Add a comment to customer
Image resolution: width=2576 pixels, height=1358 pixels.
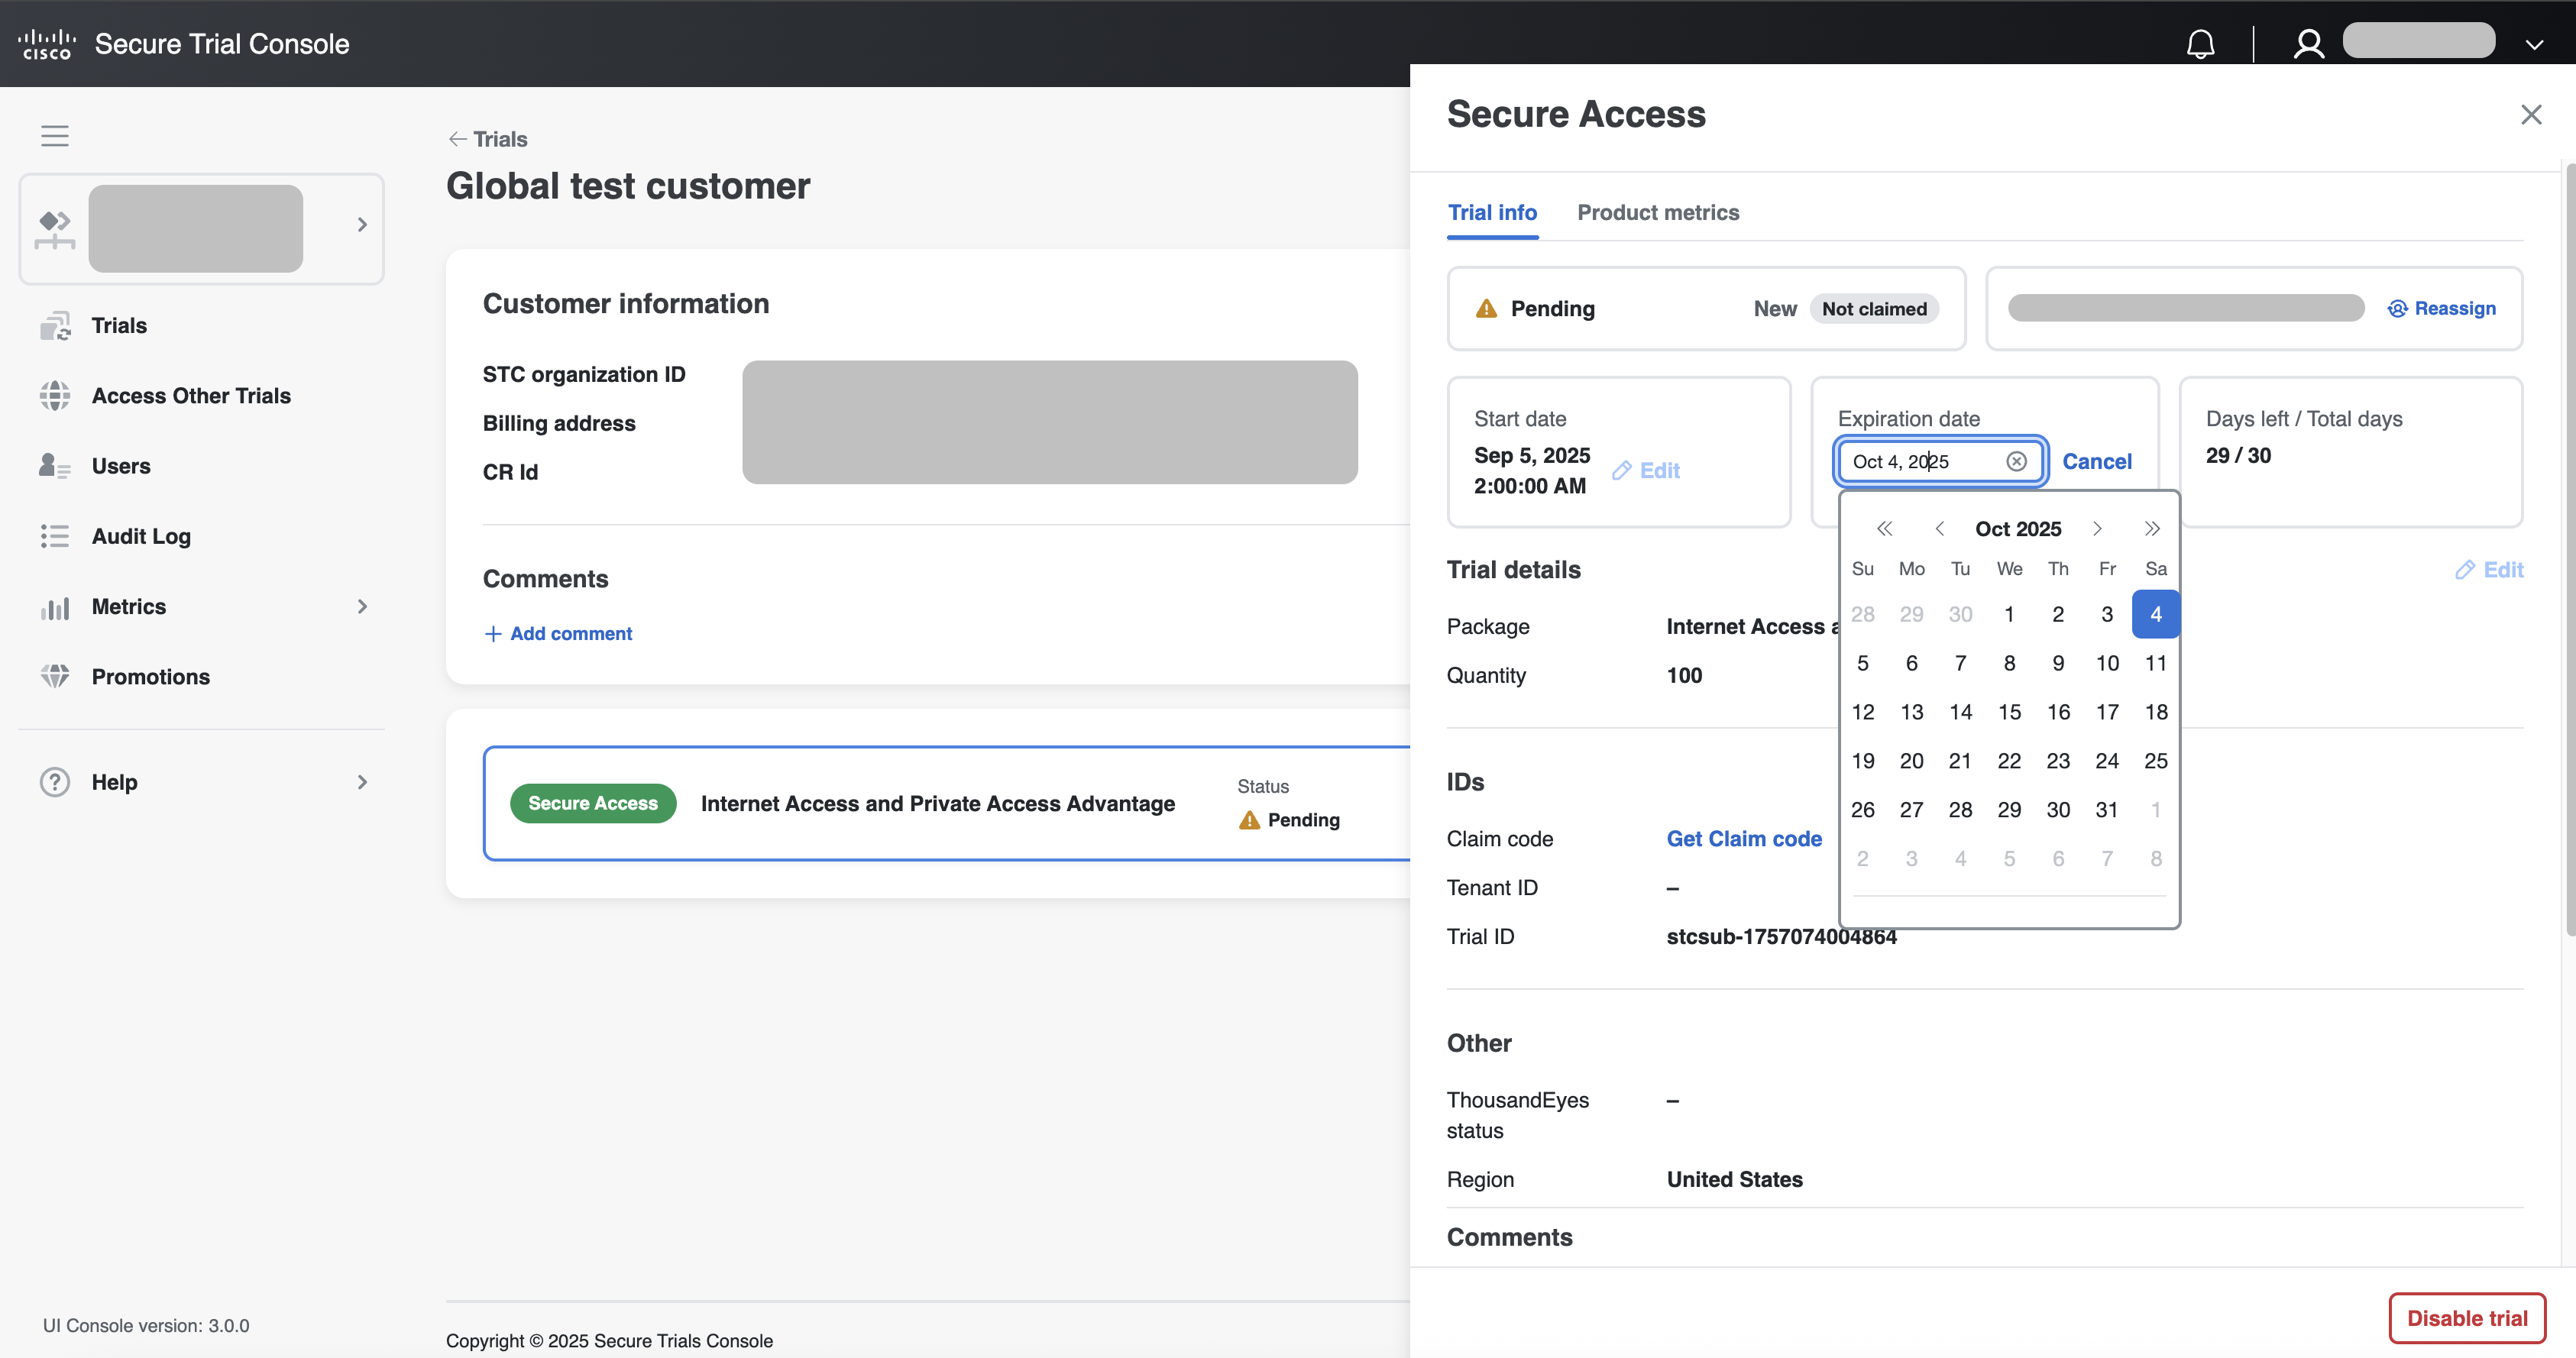click(558, 633)
